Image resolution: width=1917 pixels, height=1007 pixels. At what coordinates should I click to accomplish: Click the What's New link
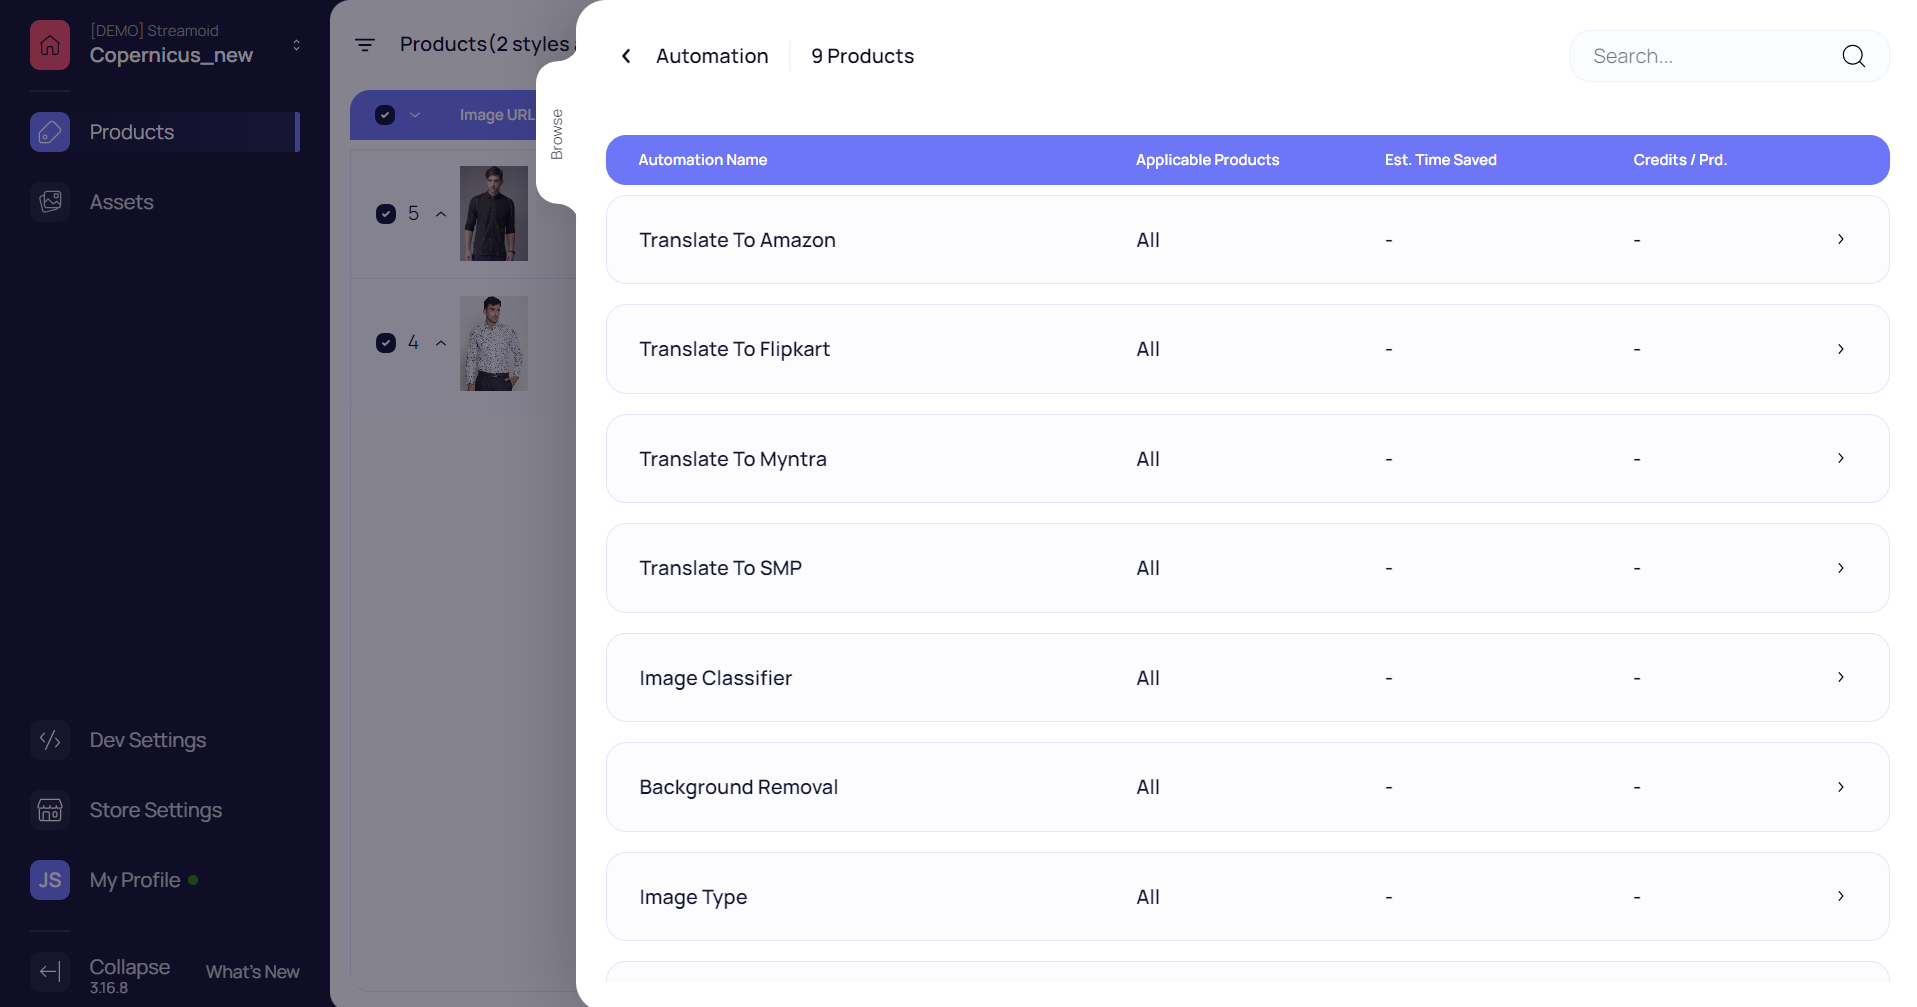point(252,971)
